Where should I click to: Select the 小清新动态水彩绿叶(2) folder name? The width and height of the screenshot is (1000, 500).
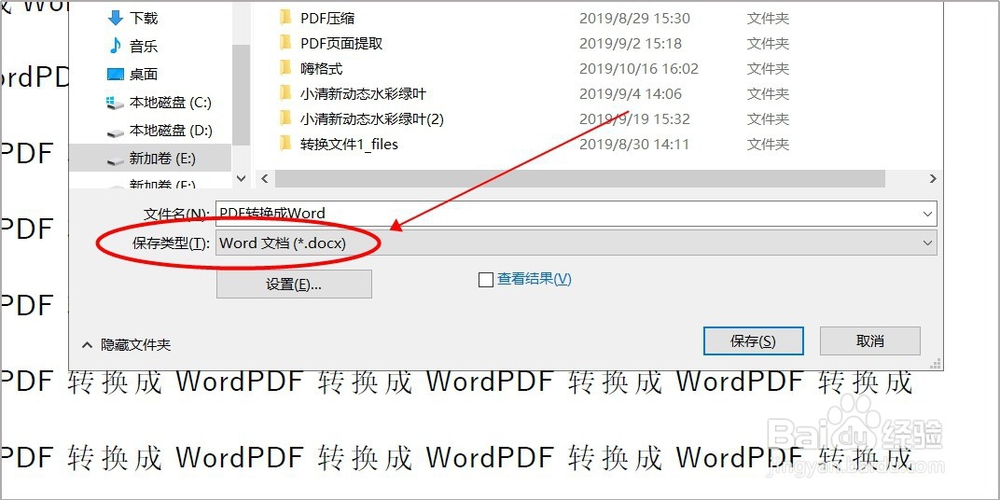[372, 119]
